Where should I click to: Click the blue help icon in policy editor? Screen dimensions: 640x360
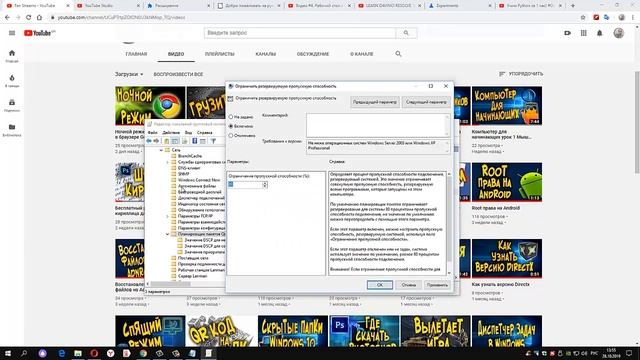tap(195, 141)
